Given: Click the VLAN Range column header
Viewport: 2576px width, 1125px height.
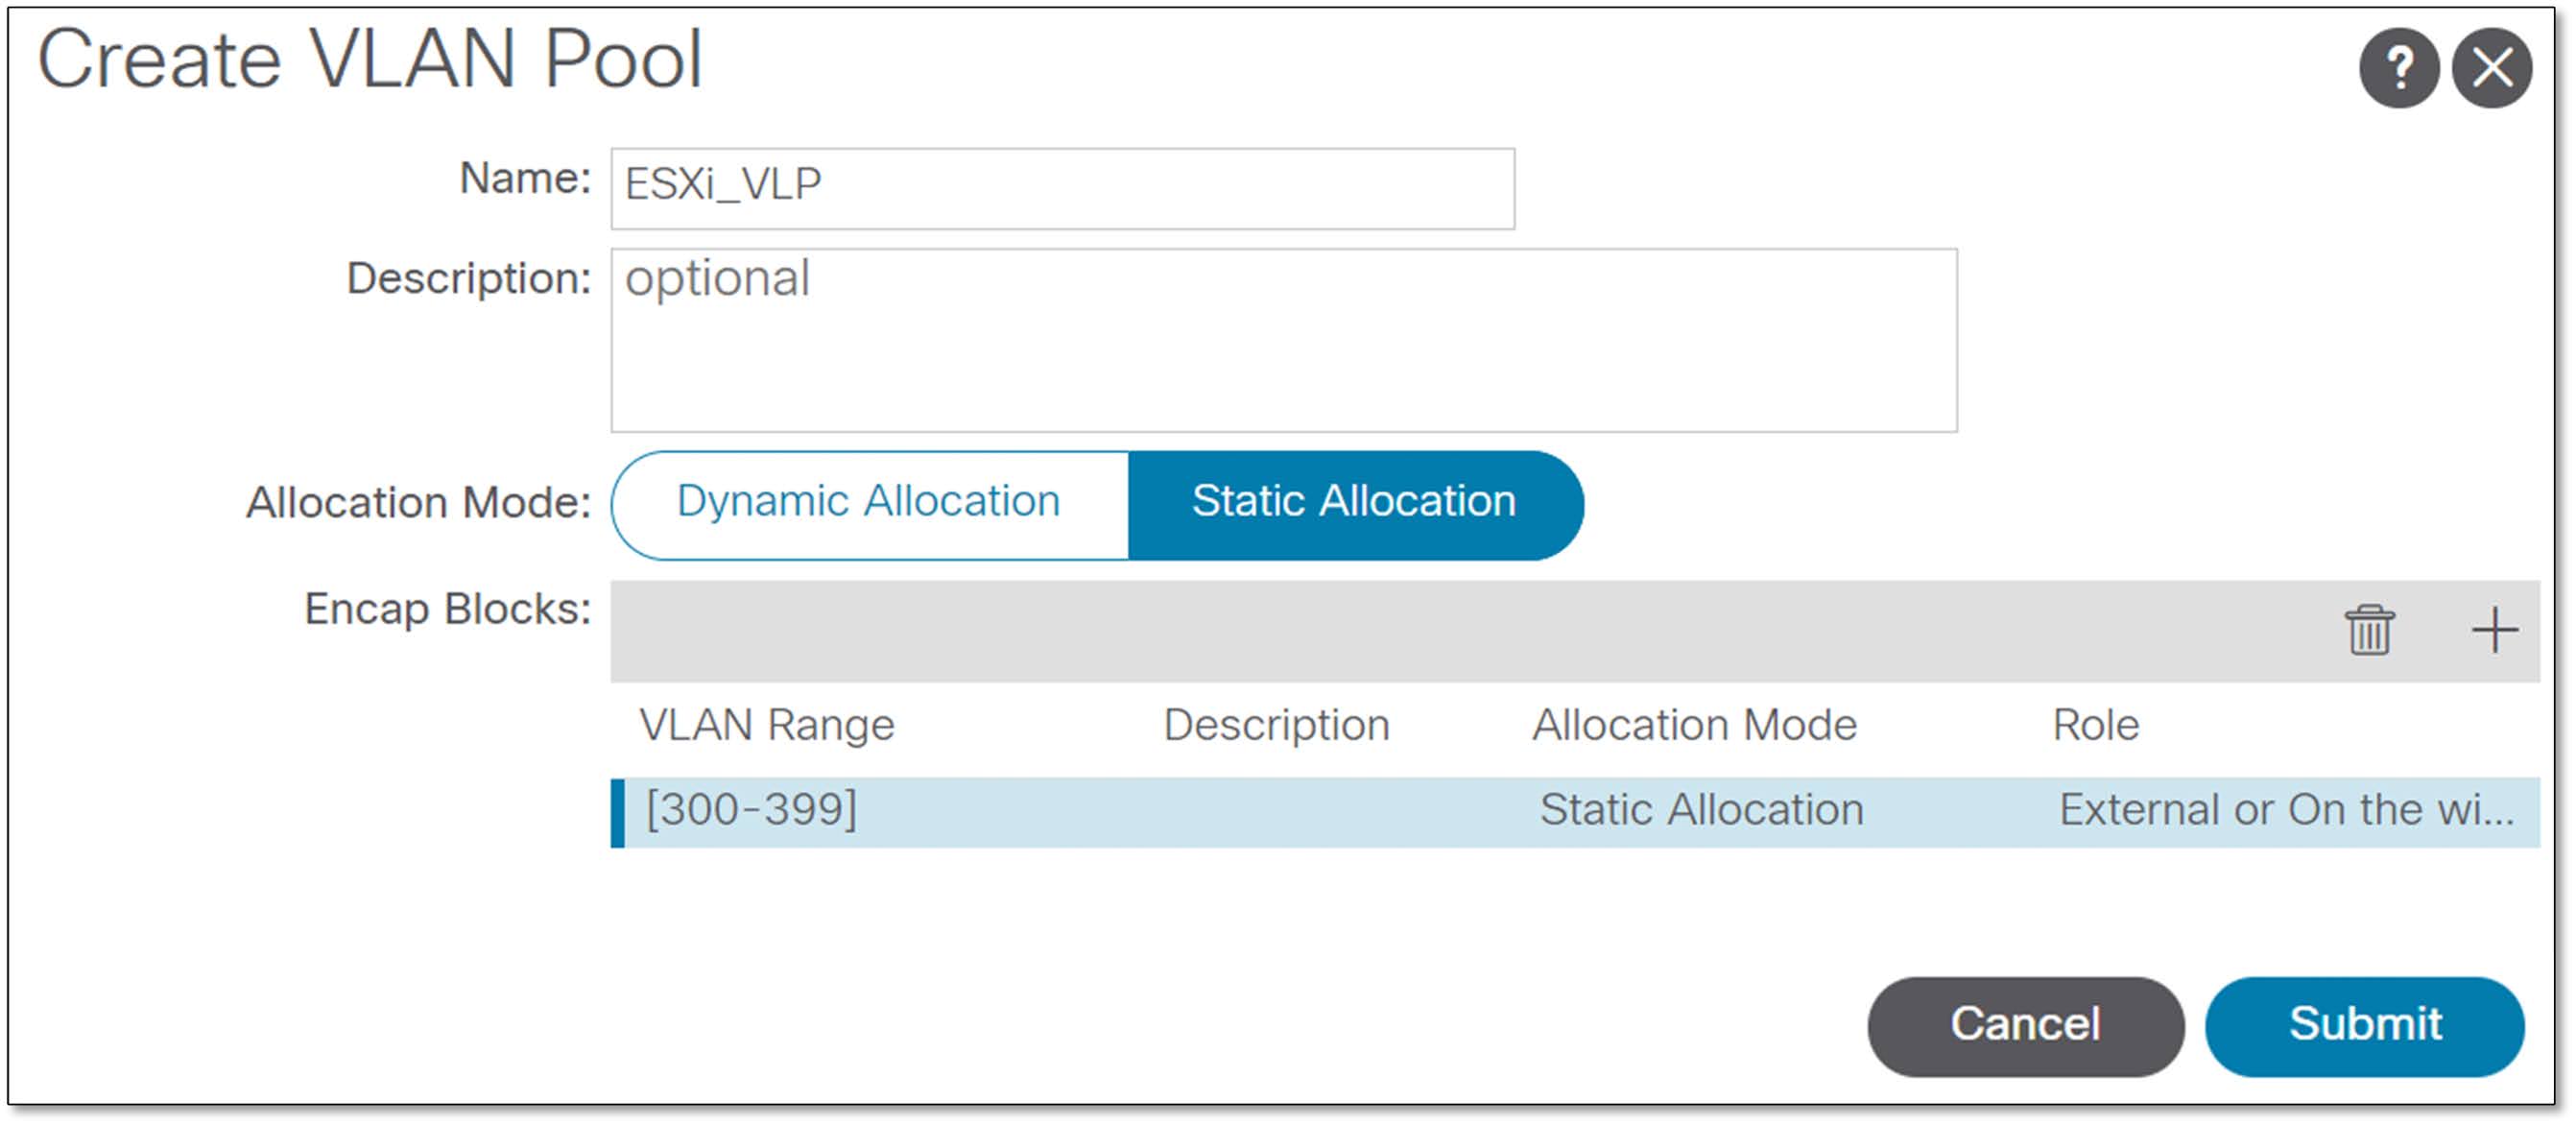Looking at the screenshot, I should (766, 723).
